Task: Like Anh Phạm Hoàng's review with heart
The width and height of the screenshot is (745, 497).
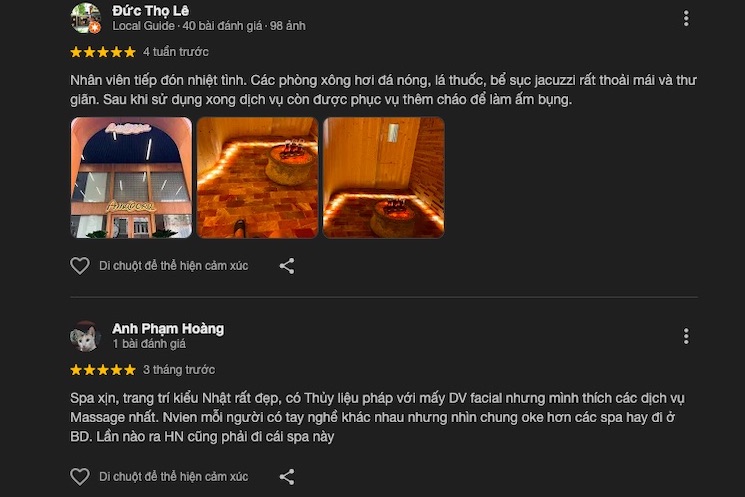Action: pyautogui.click(x=80, y=477)
